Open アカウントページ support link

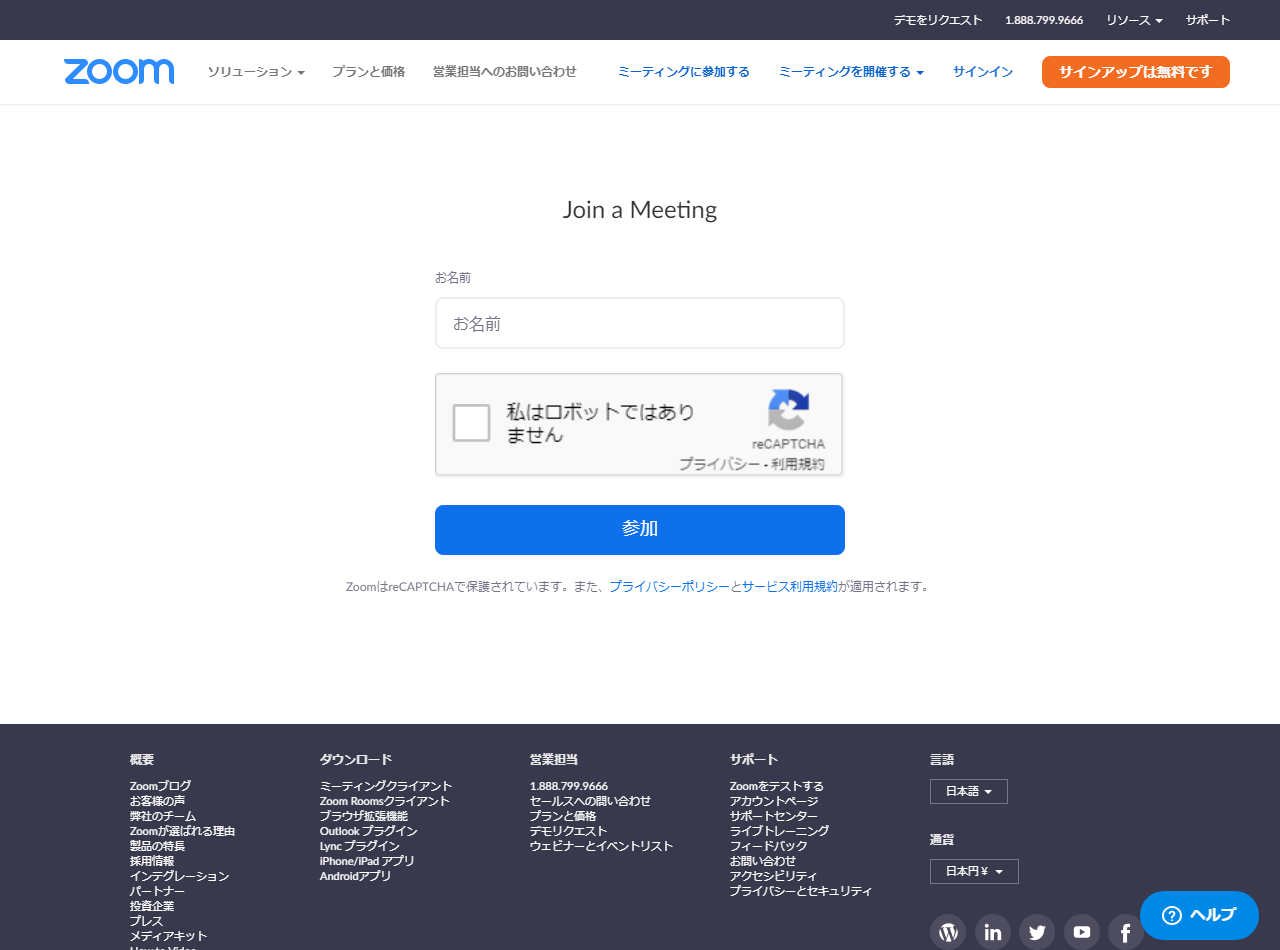tap(774, 801)
